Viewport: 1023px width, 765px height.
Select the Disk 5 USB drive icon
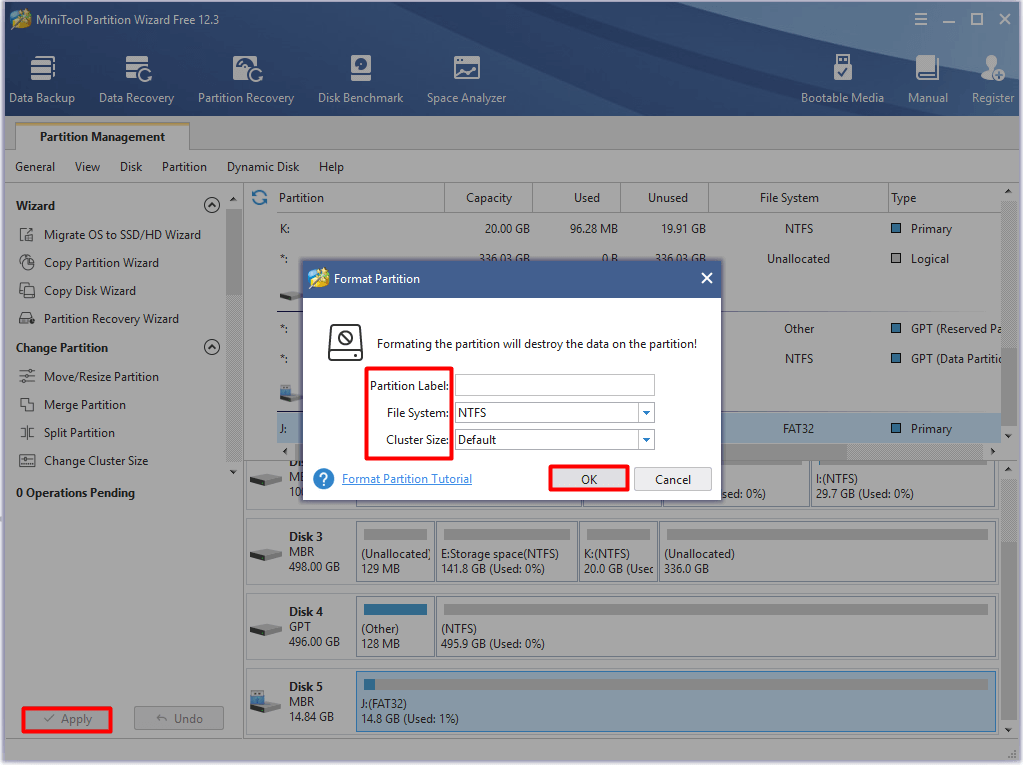[x=266, y=701]
